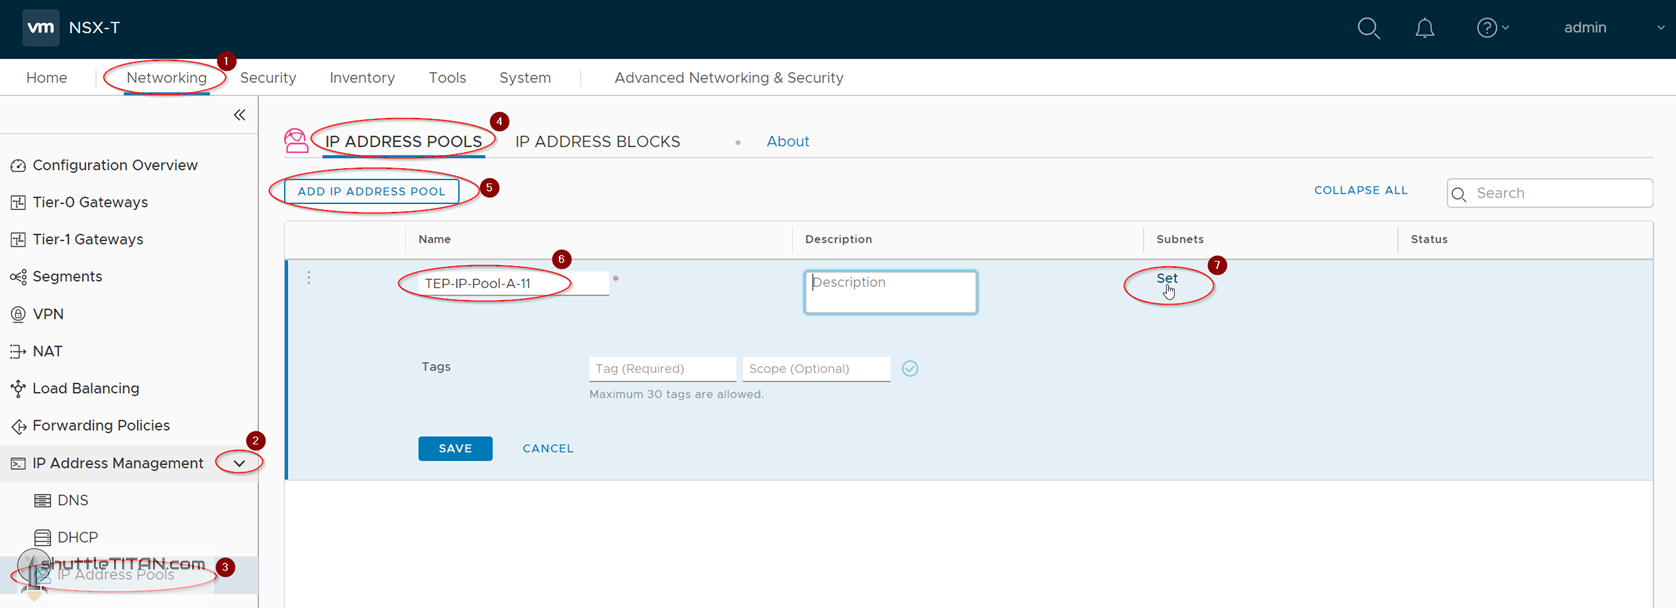Image resolution: width=1676 pixels, height=608 pixels.
Task: Switch to the Security tab
Action: tap(268, 78)
